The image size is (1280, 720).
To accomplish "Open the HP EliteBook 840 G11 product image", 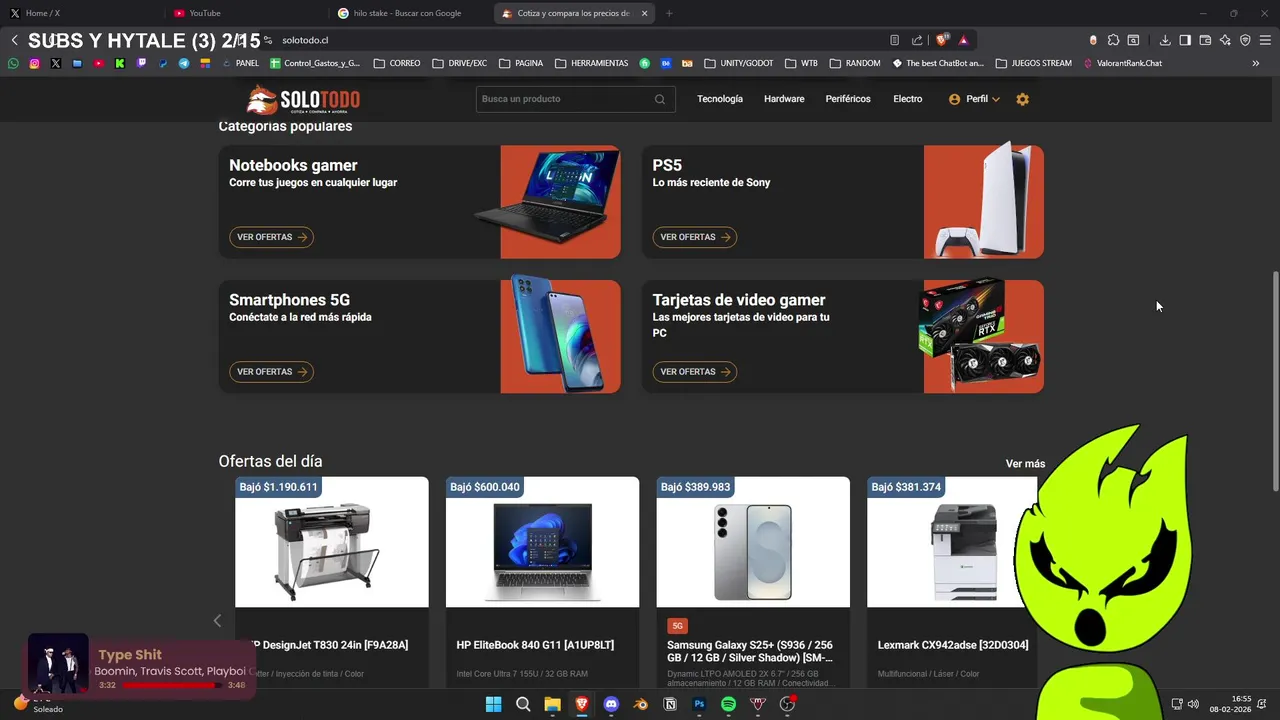I will 542,542.
